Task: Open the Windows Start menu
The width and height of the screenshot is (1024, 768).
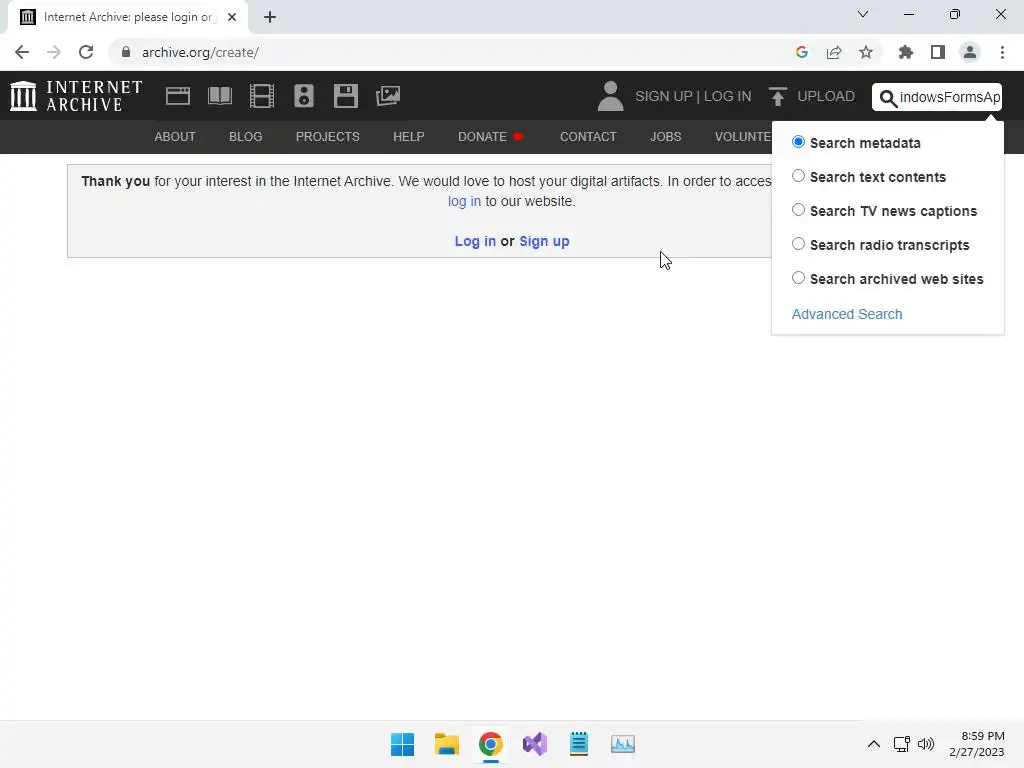Action: pyautogui.click(x=402, y=744)
